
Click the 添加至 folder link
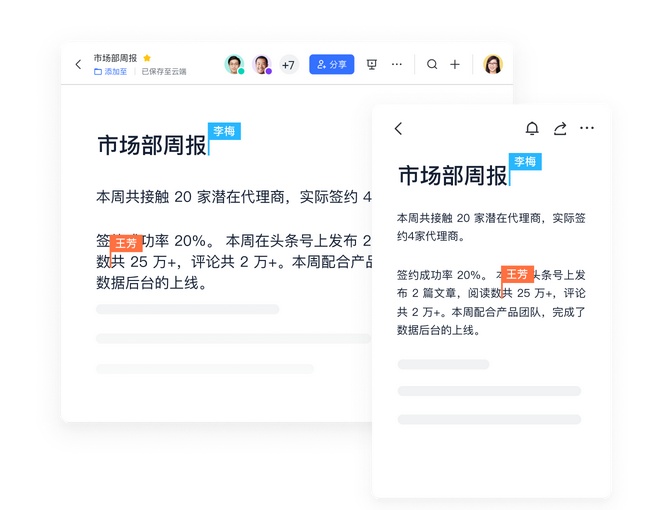pos(110,72)
